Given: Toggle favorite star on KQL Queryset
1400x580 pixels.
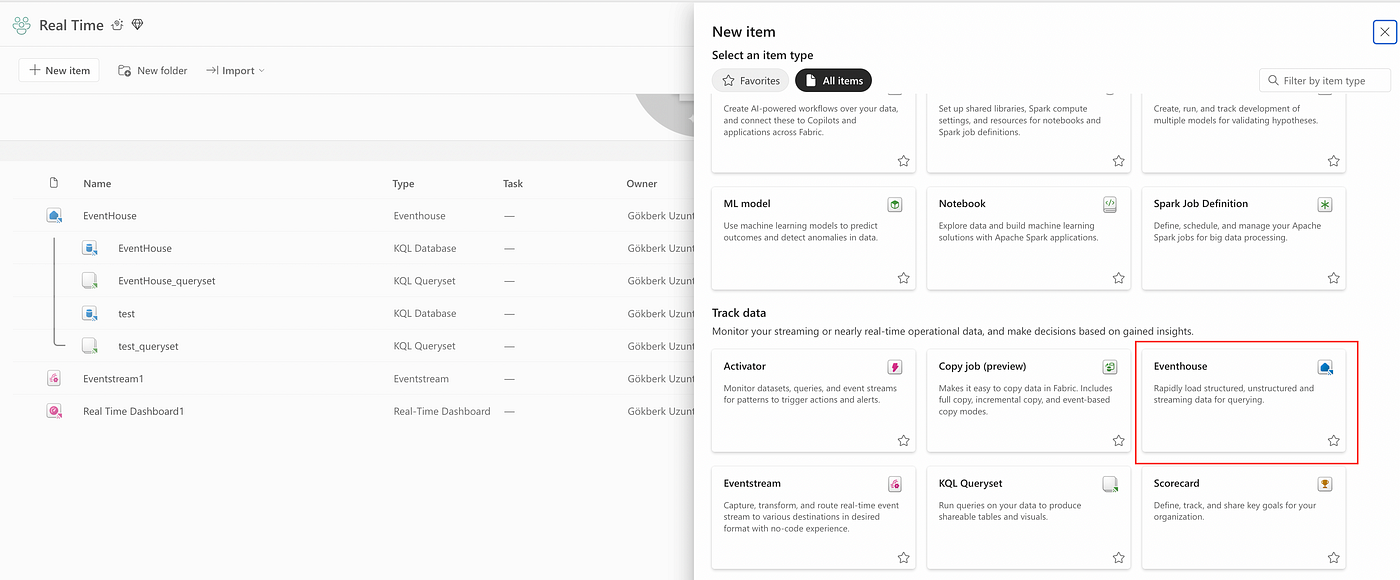Looking at the screenshot, I should 1118,557.
